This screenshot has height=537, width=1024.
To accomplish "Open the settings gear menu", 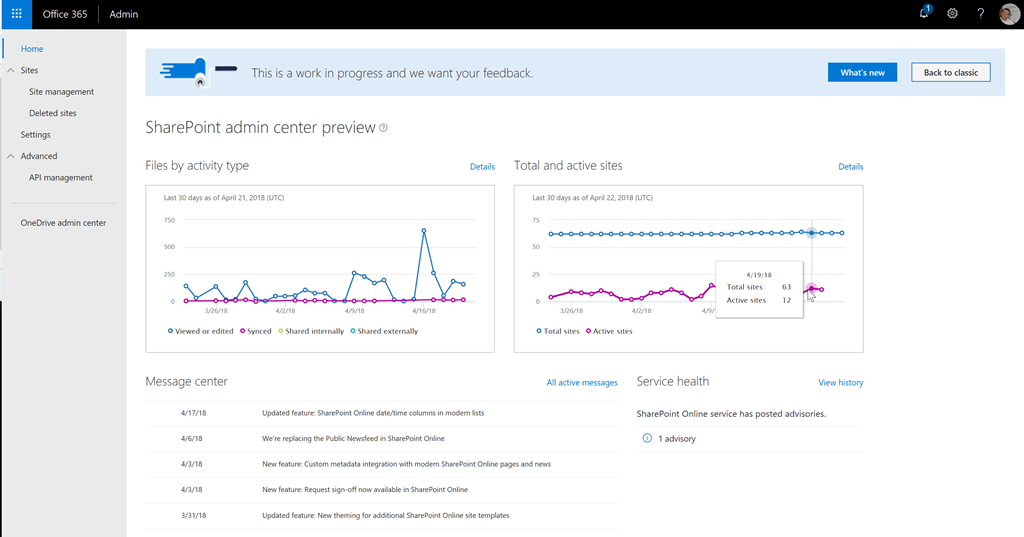I will coord(952,14).
